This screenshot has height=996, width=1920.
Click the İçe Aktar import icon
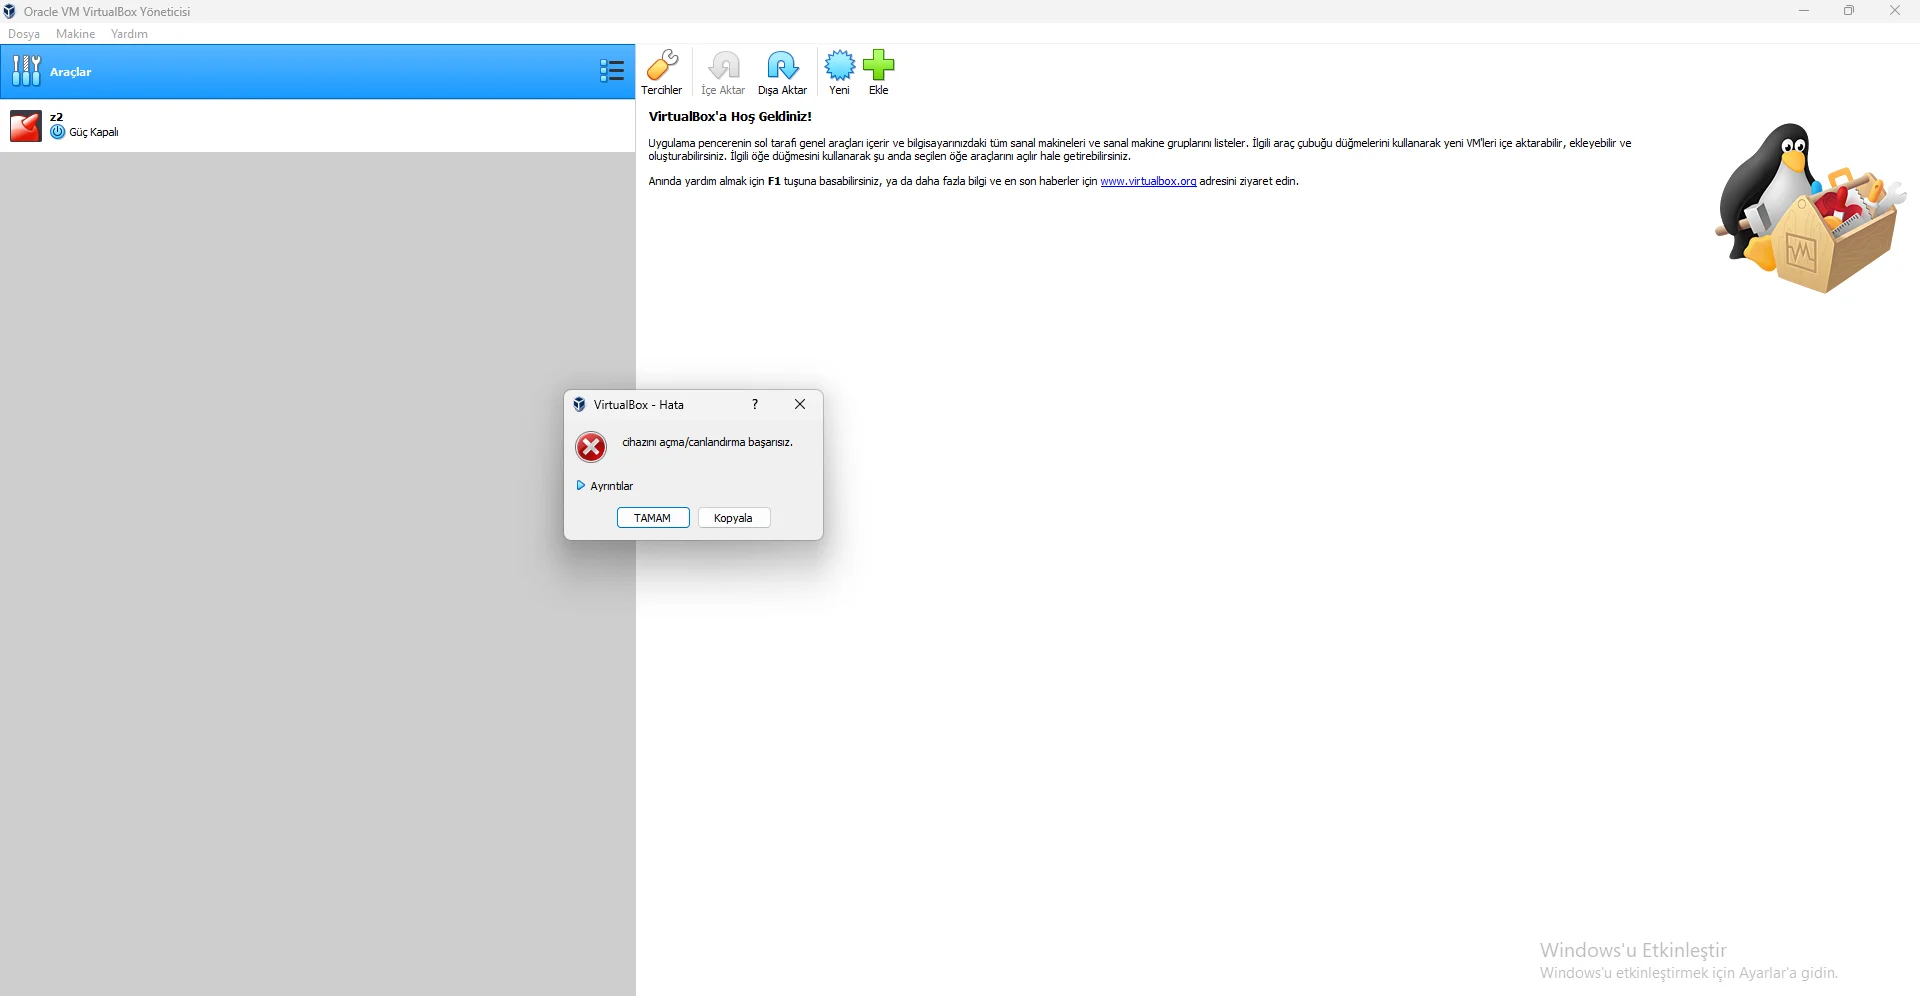[x=723, y=72]
